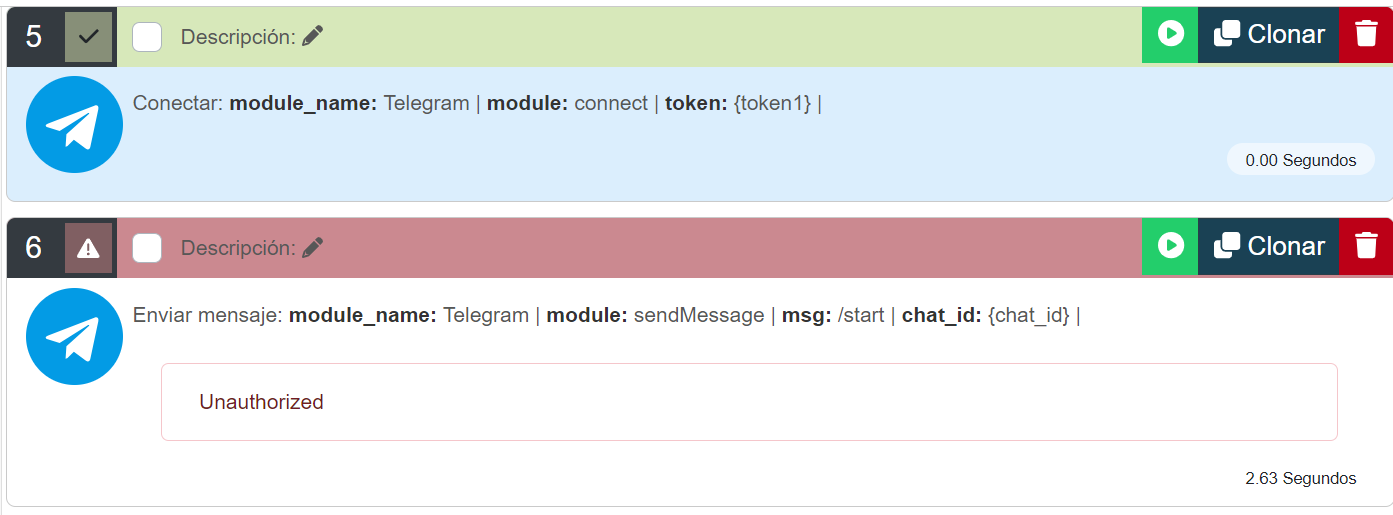Select the step number 6 label
This screenshot has height=515, width=1393.
pyautogui.click(x=34, y=248)
